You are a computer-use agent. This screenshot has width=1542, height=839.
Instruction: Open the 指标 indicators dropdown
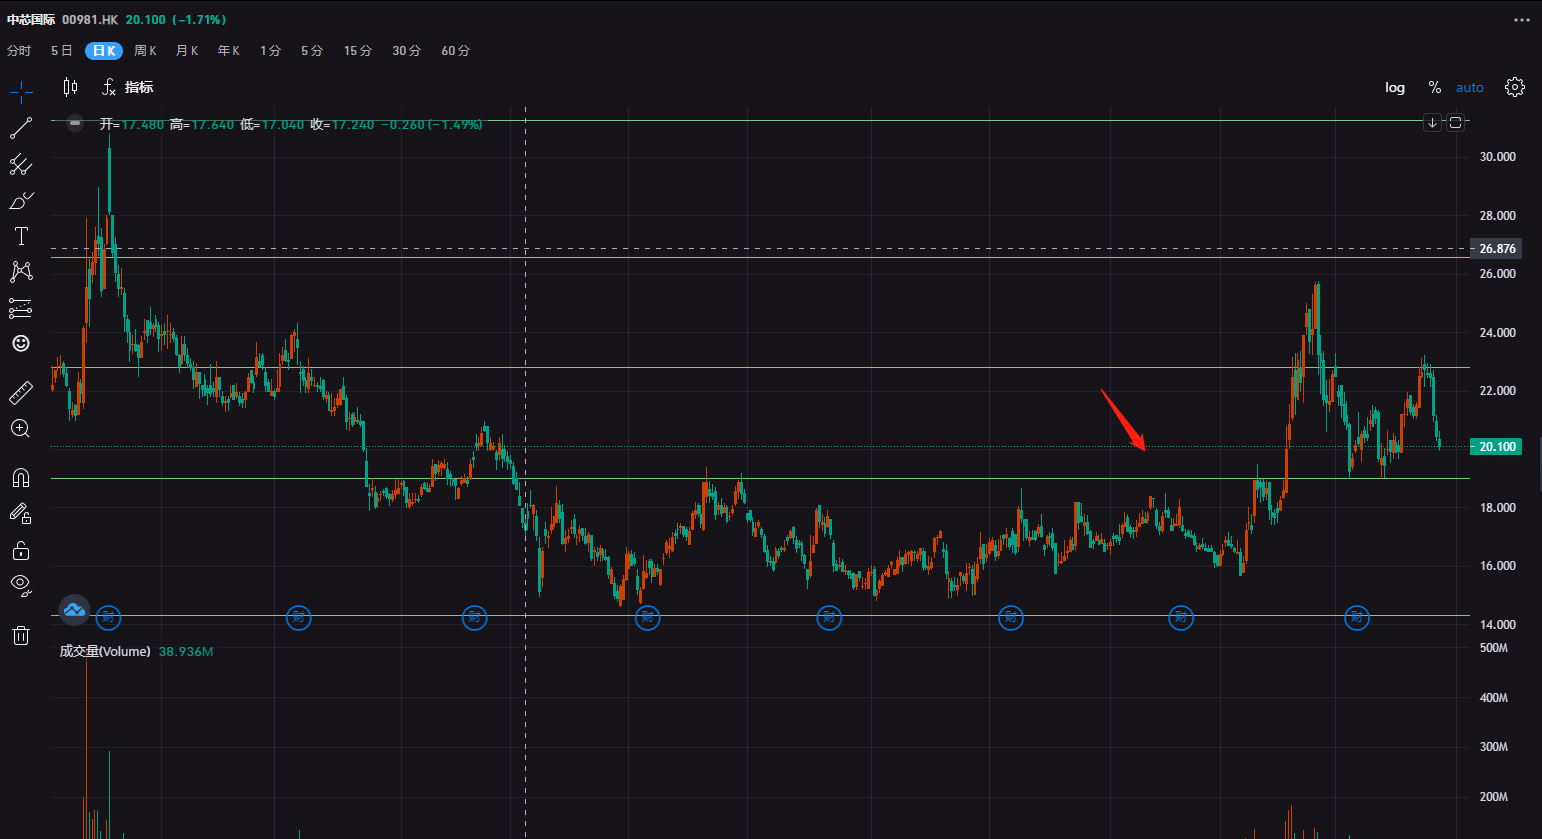click(x=127, y=87)
